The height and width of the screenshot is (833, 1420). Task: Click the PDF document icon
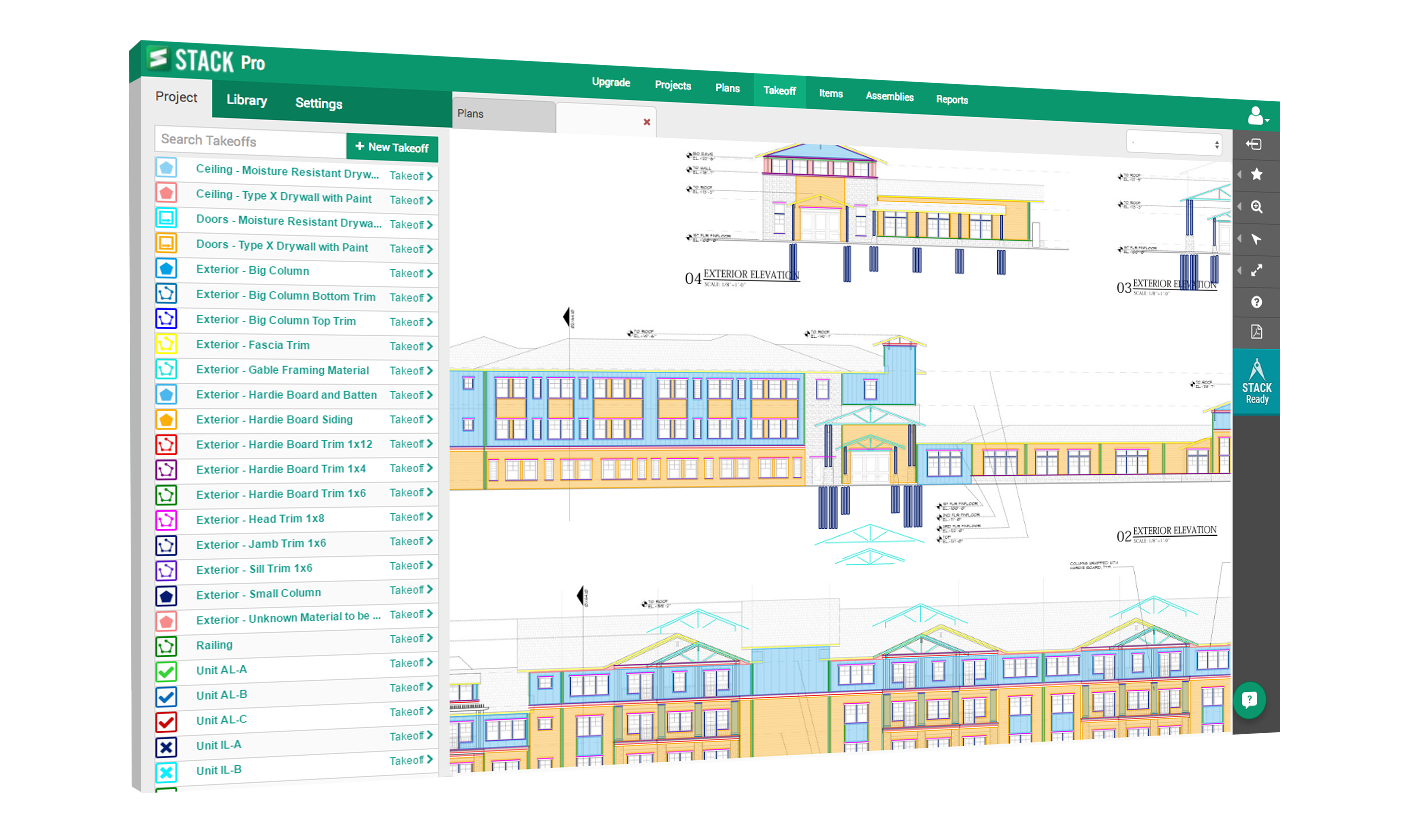tap(1257, 333)
